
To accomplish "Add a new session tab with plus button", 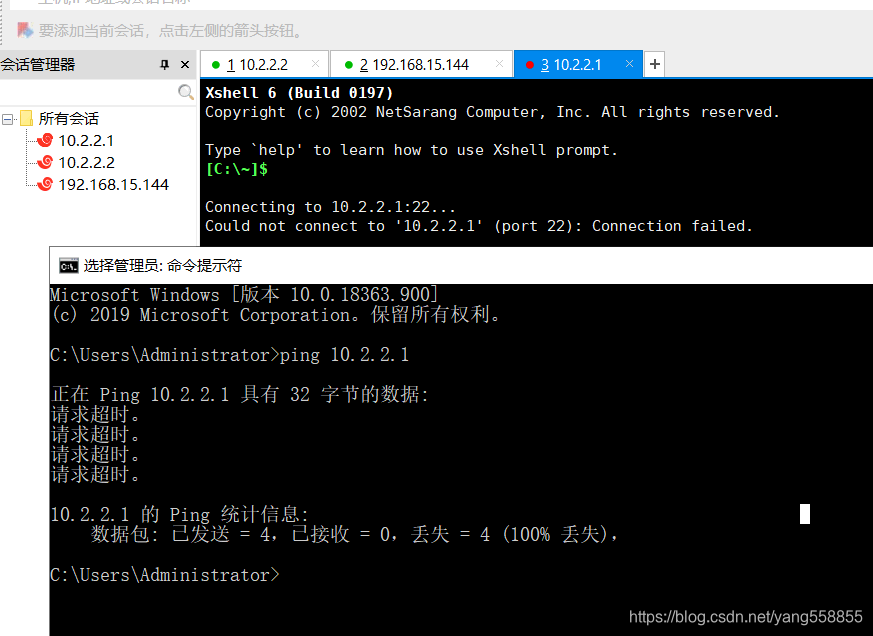I will coord(655,64).
